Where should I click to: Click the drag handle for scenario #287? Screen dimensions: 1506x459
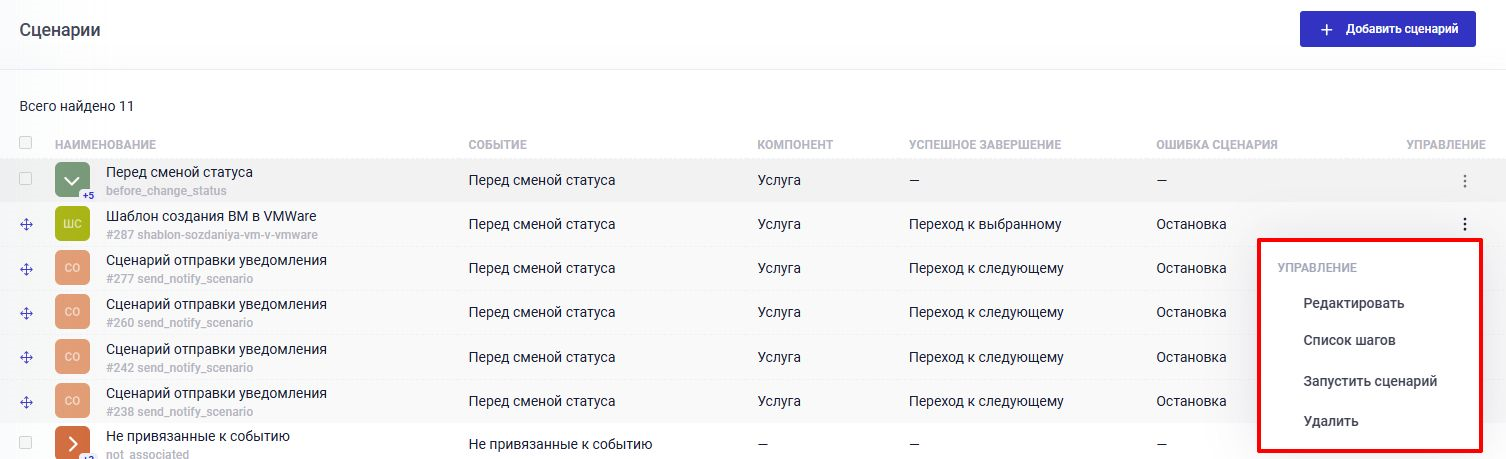click(27, 225)
